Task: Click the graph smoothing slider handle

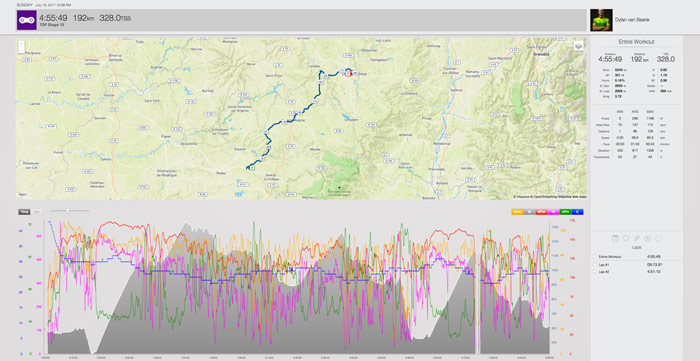Action: click(x=67, y=211)
